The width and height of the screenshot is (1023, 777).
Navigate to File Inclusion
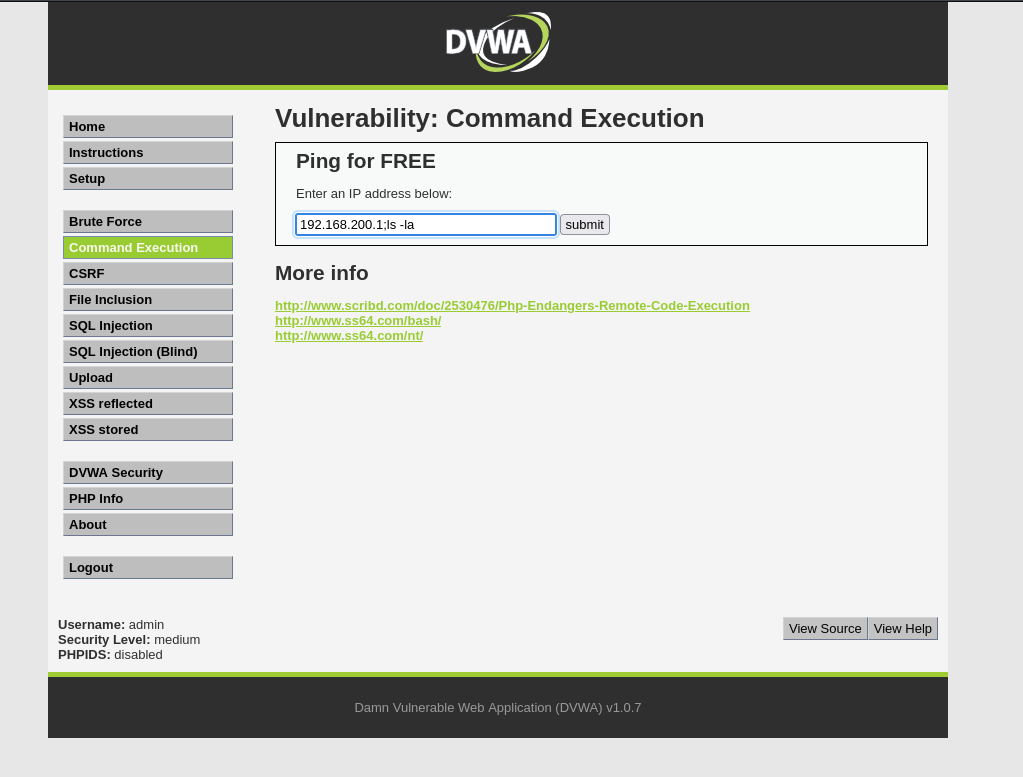[x=148, y=299]
